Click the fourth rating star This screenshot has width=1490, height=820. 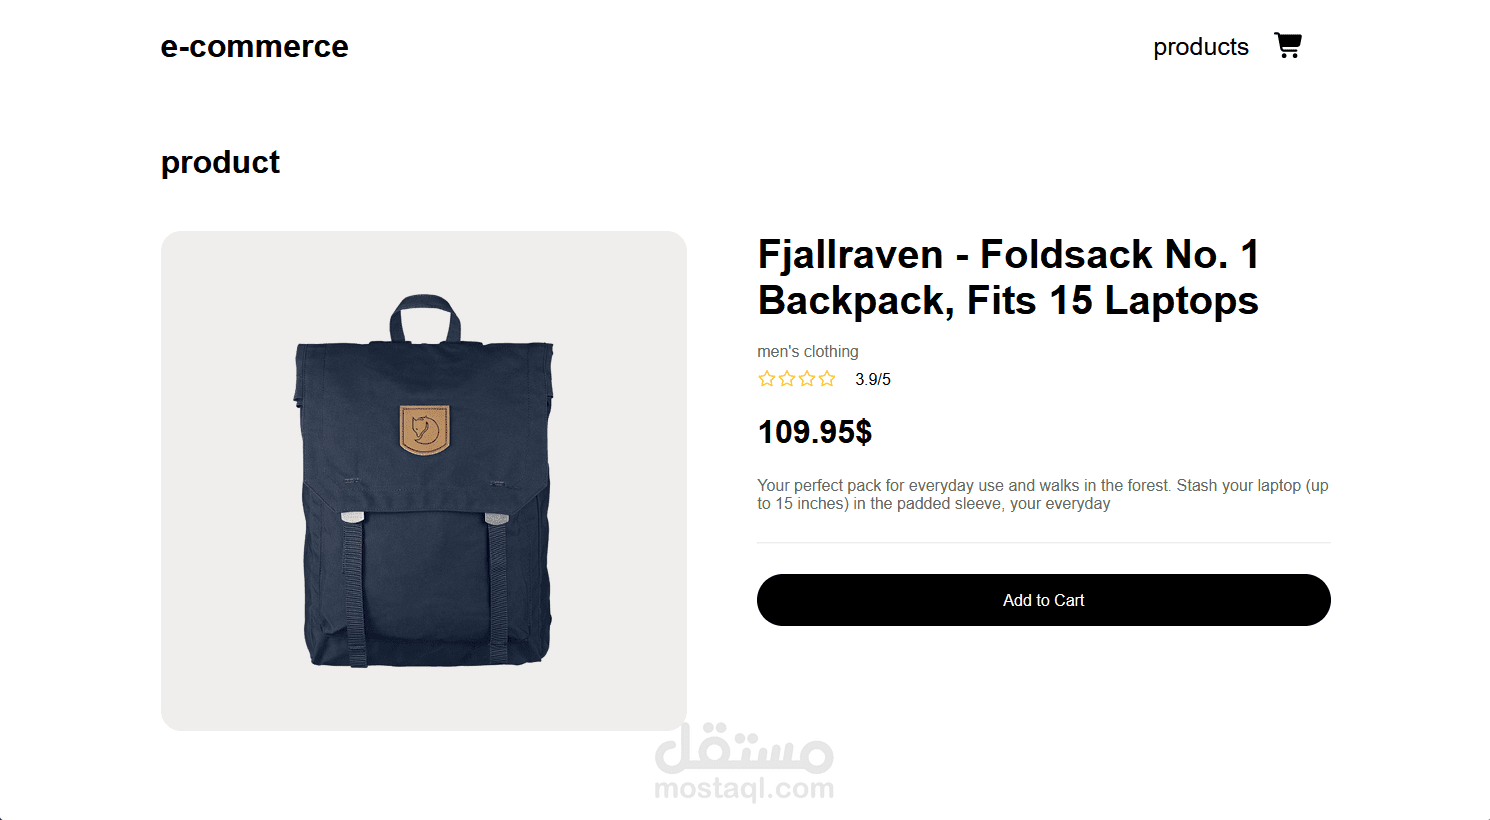(x=827, y=379)
